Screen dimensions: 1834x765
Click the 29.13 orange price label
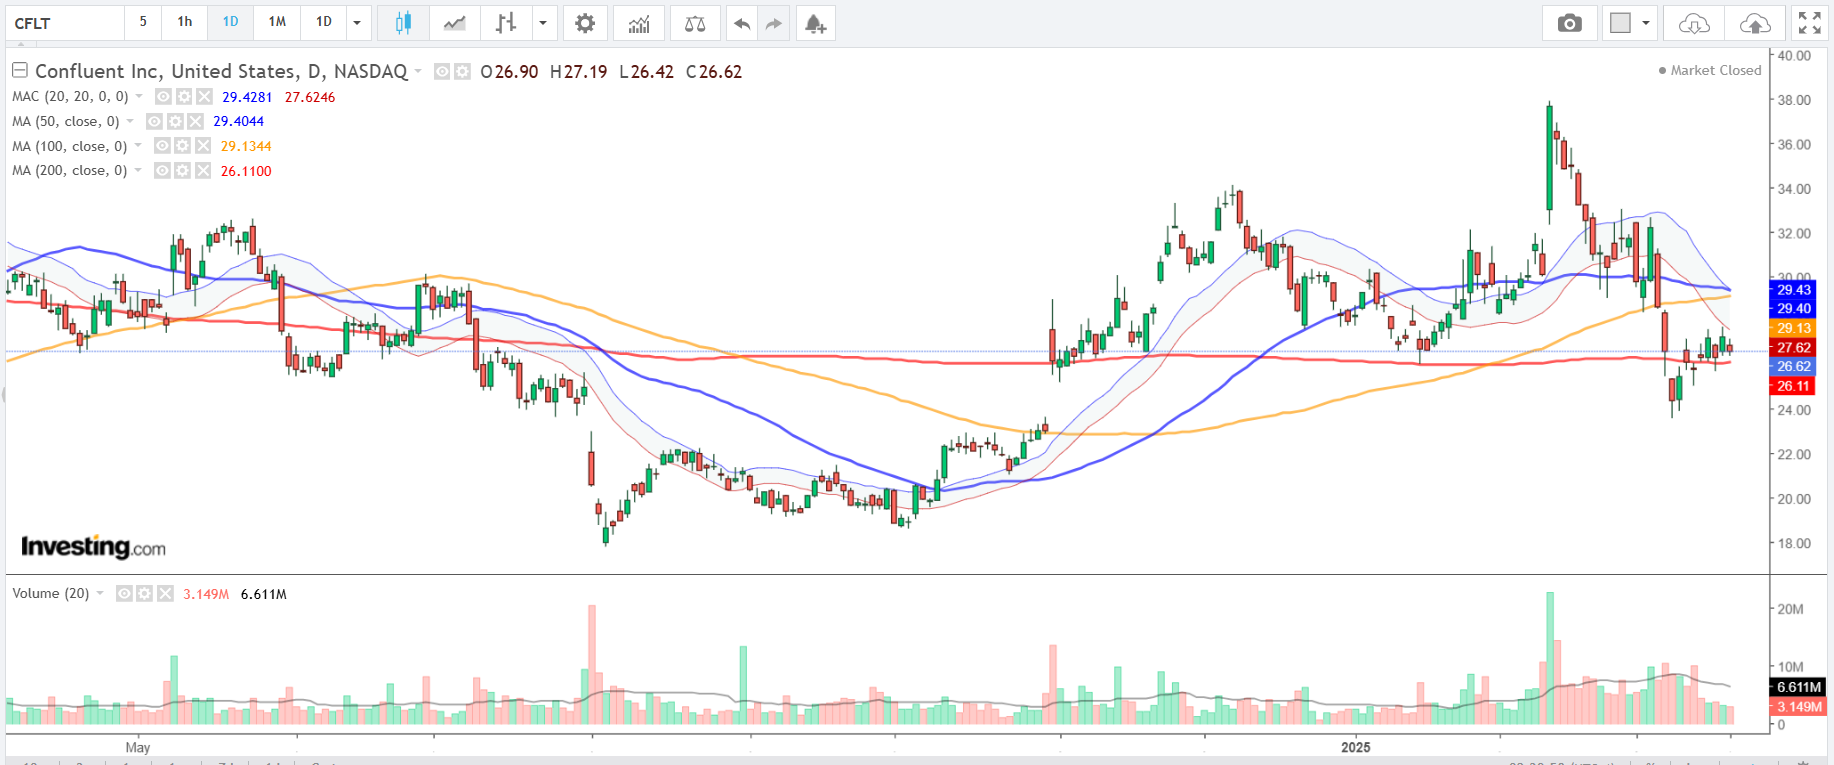(x=1794, y=328)
